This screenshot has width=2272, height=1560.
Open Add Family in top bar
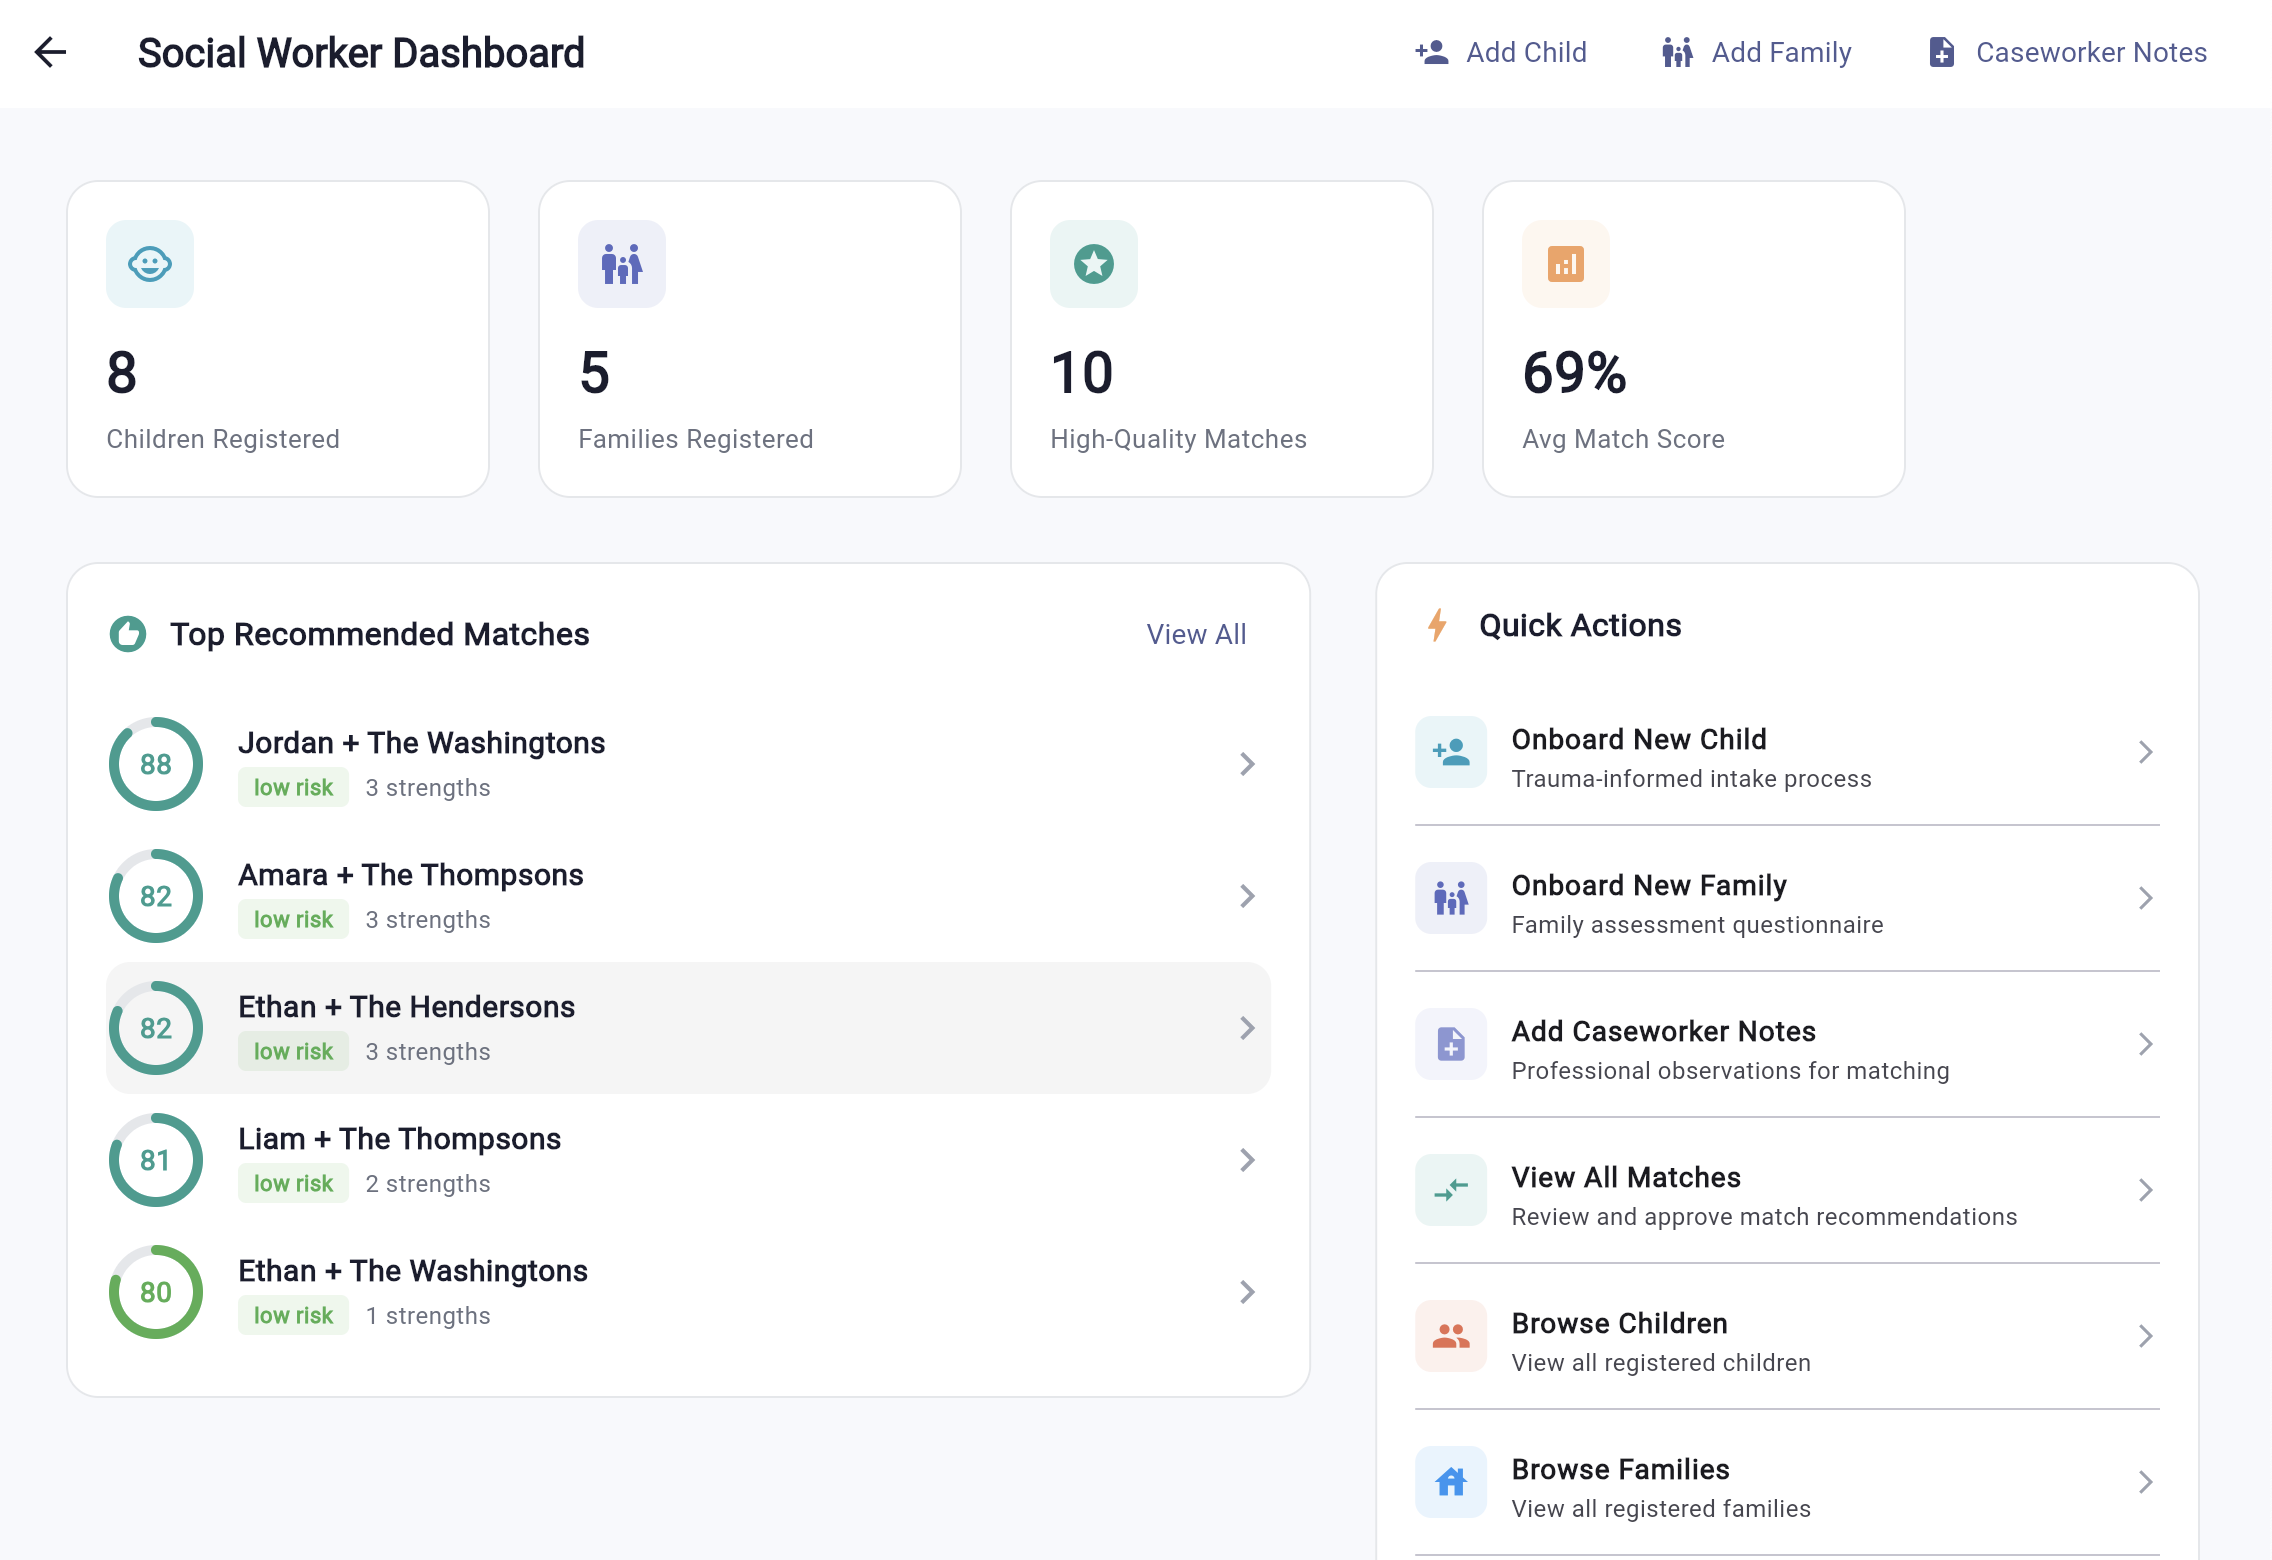1757,52
